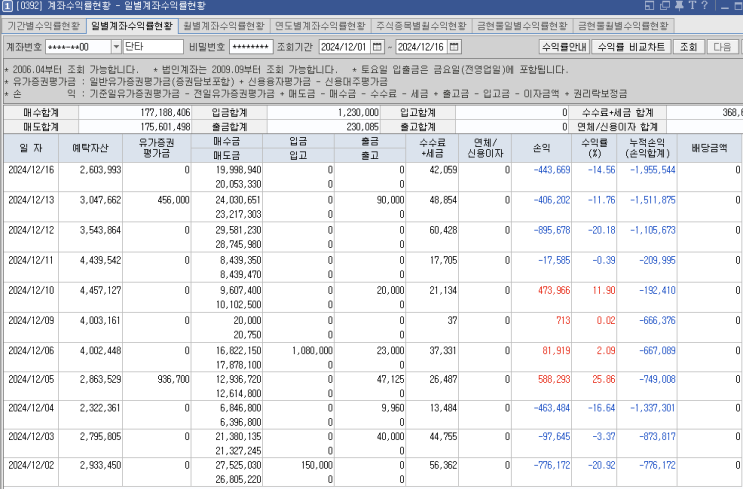
Task: Click the 수익률(%) column header
Action: coord(594,148)
